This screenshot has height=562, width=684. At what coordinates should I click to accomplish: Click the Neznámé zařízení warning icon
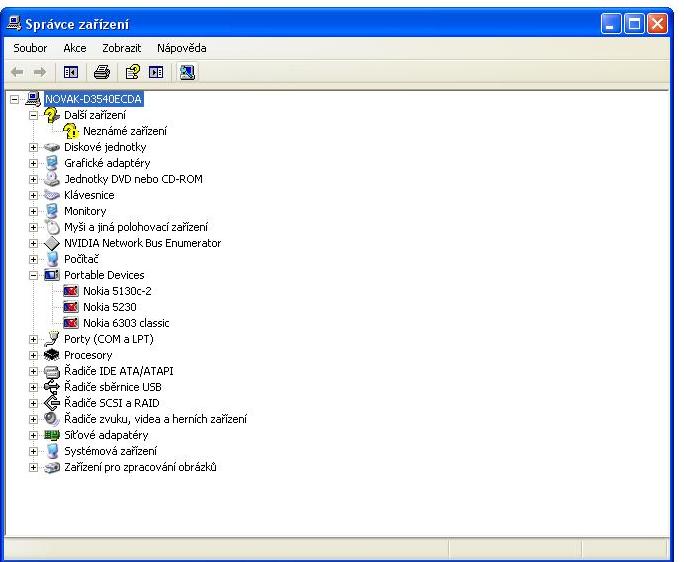coord(71,131)
